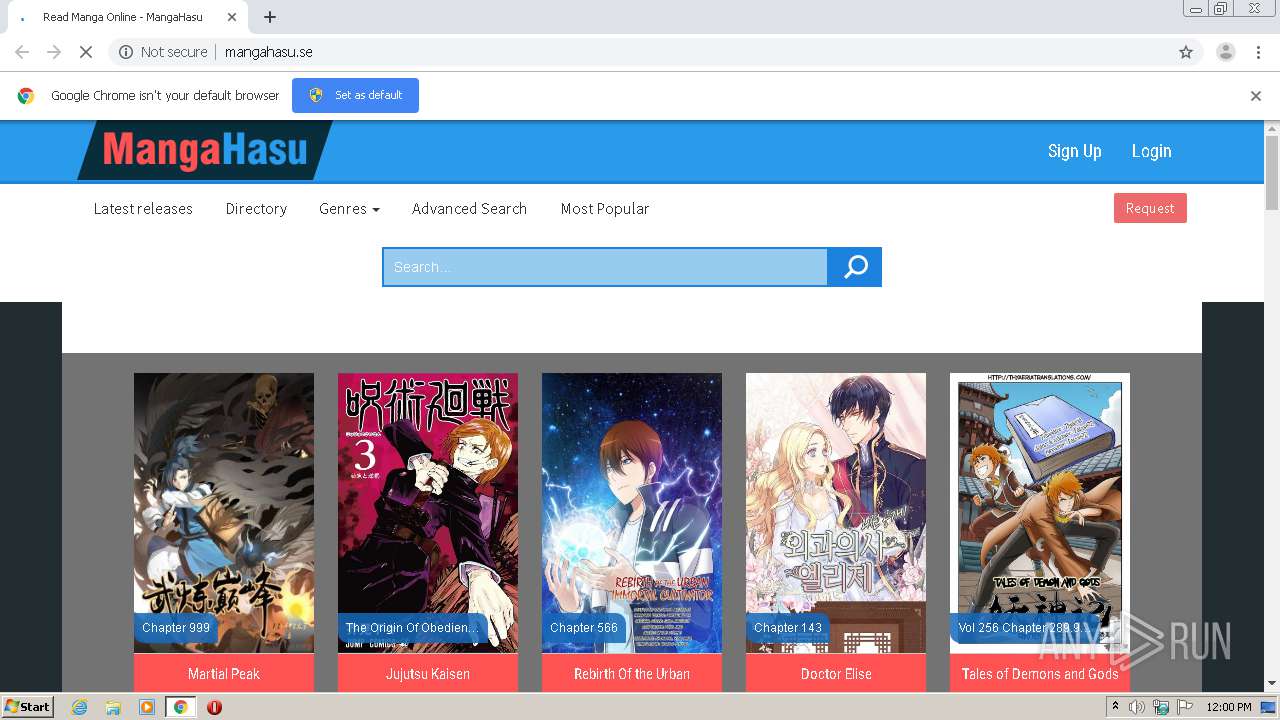
Task: Set Chrome as default browser
Action: point(355,95)
